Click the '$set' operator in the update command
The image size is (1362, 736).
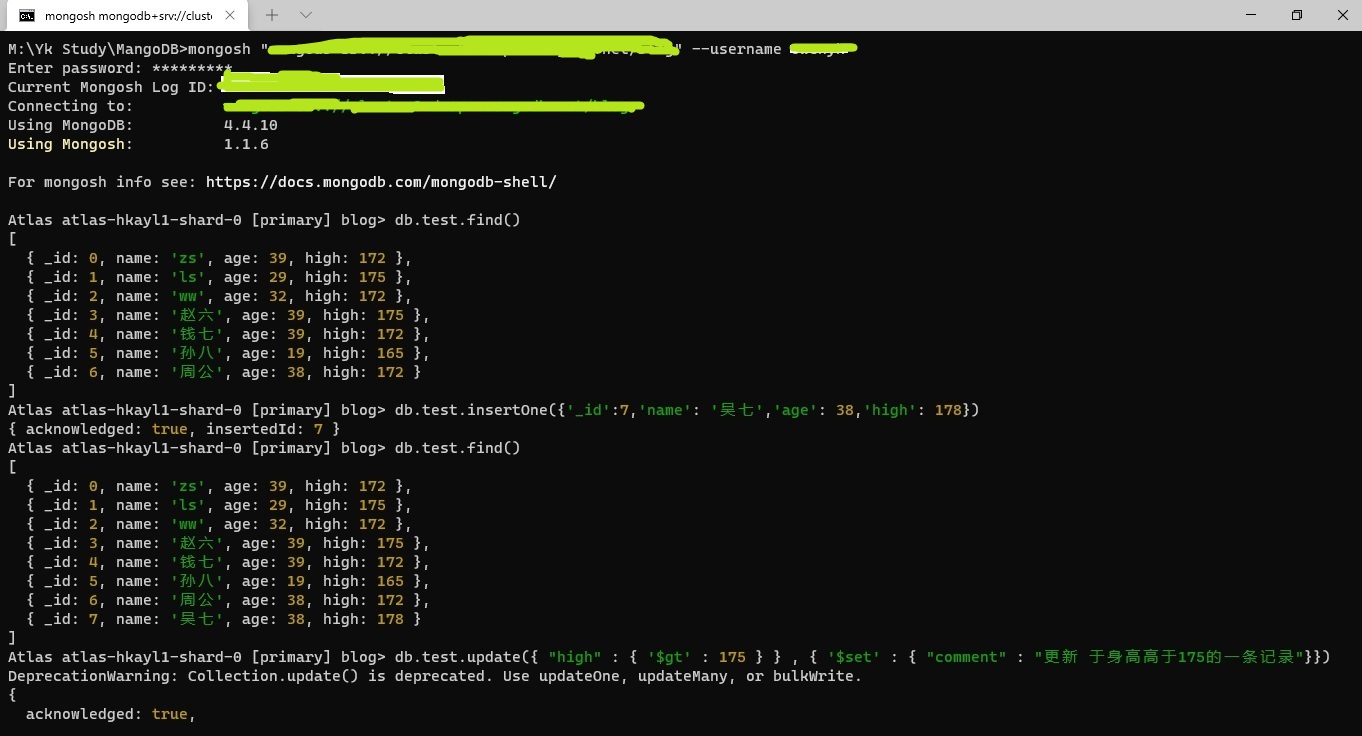point(854,657)
